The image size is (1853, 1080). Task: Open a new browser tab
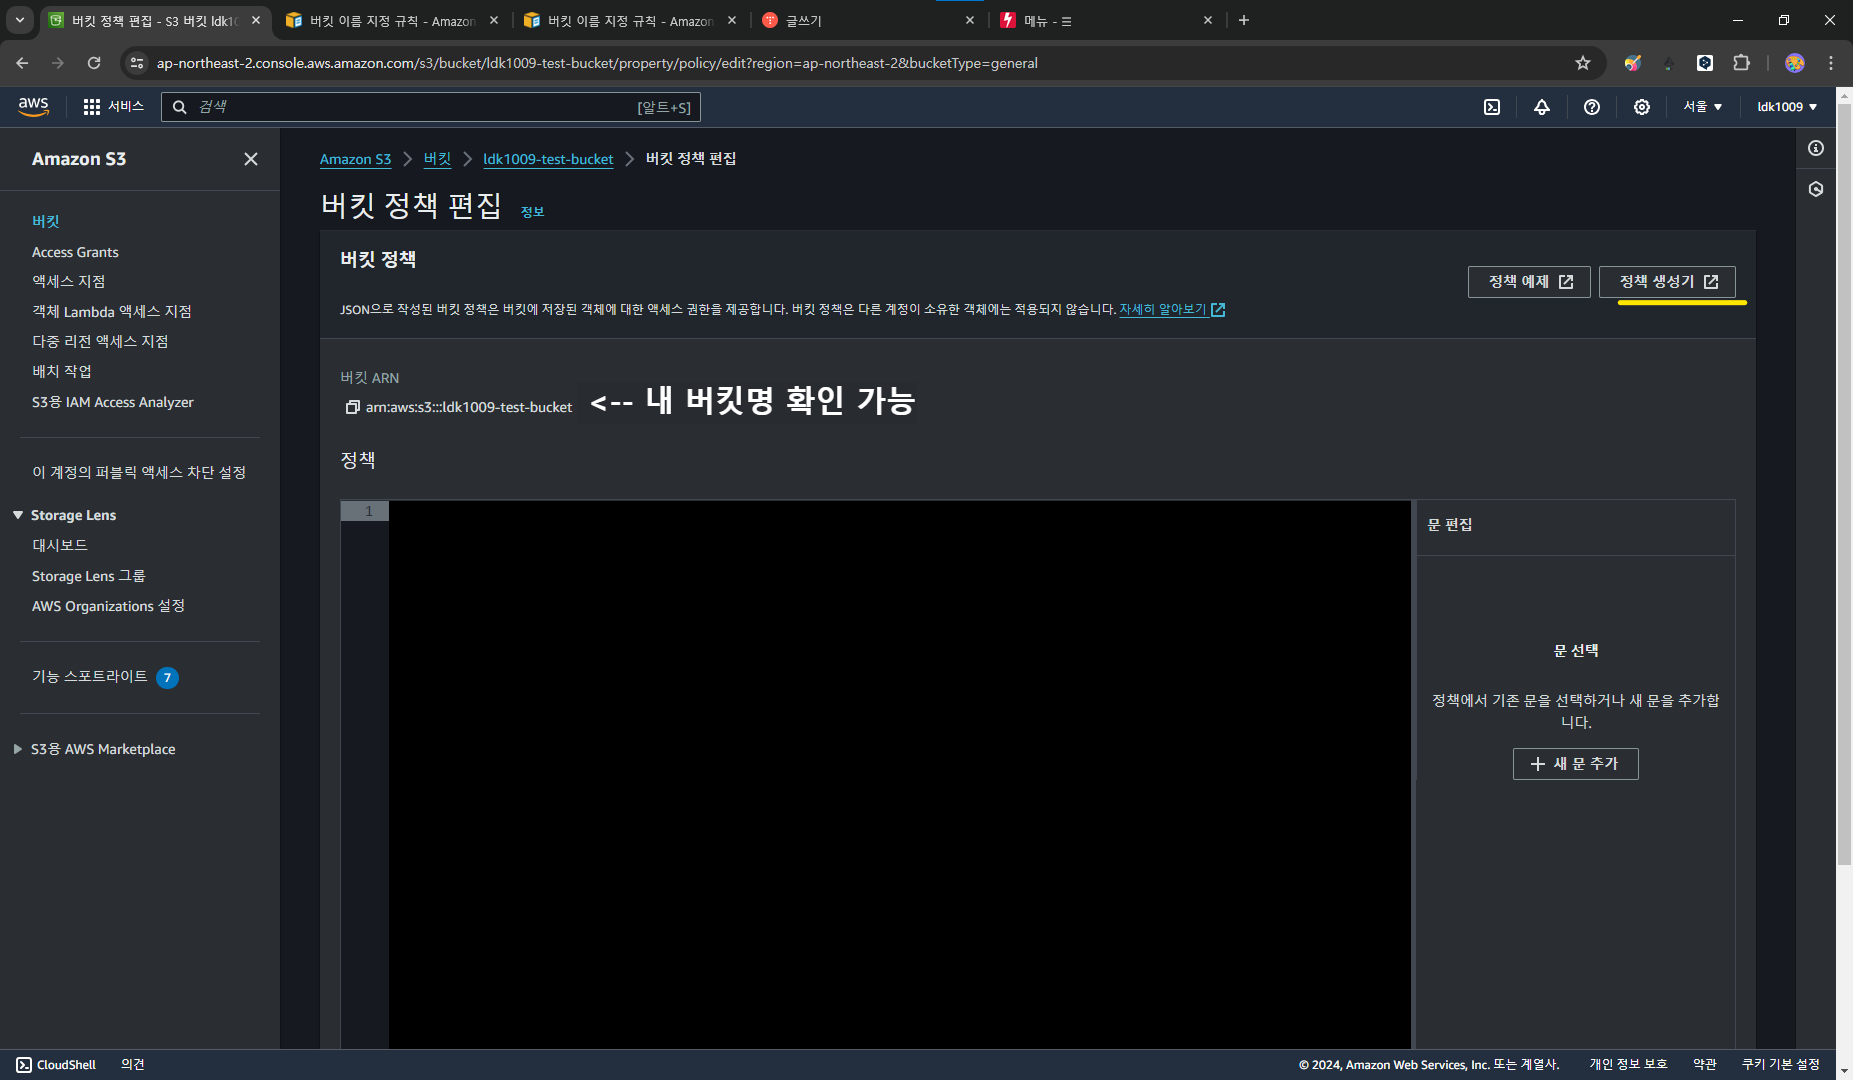(x=1244, y=20)
